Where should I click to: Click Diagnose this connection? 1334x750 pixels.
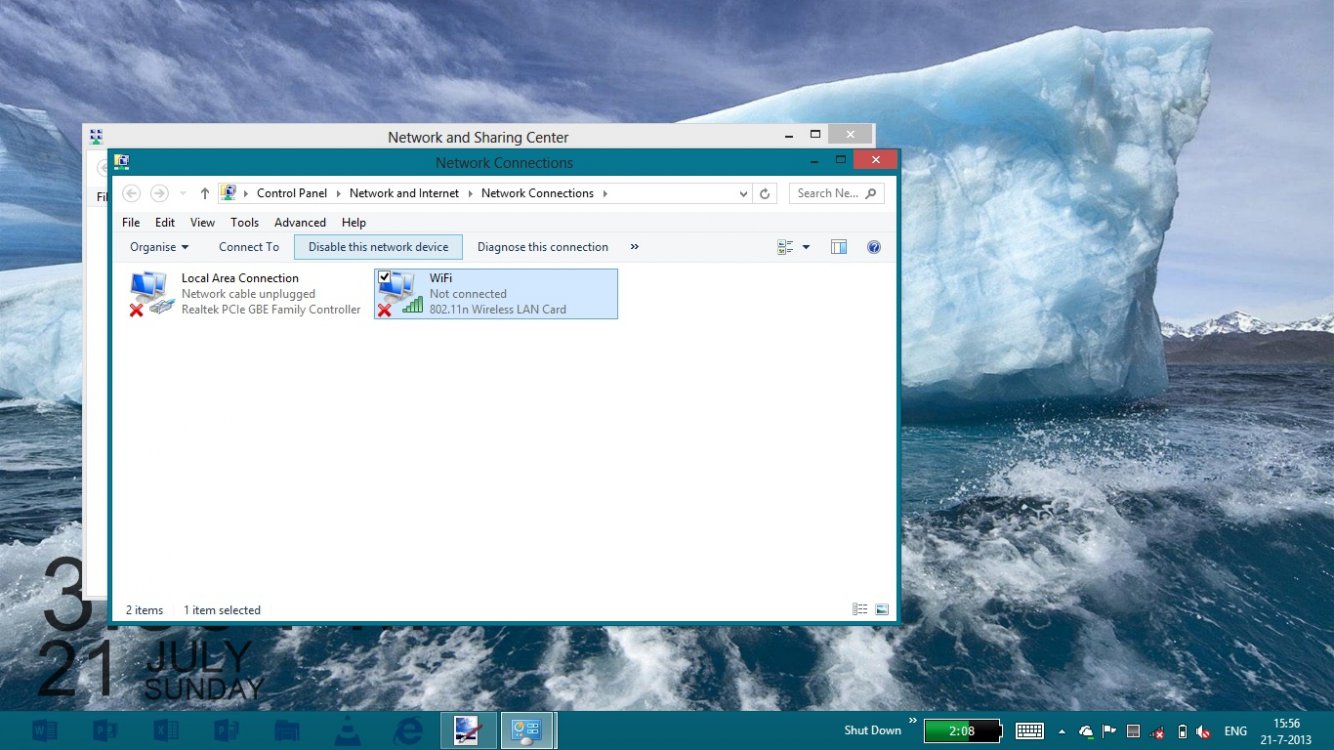coord(543,247)
